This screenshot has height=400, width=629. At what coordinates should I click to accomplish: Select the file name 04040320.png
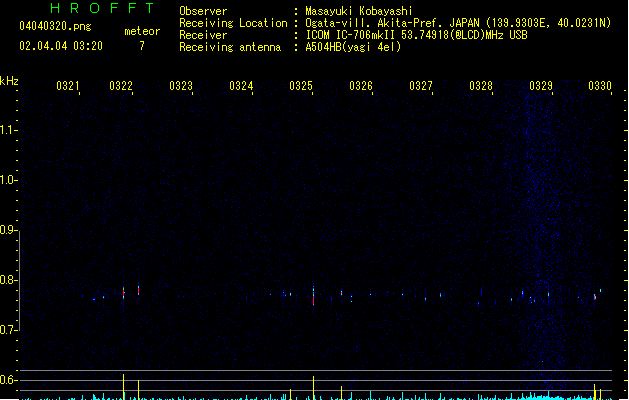[55, 26]
